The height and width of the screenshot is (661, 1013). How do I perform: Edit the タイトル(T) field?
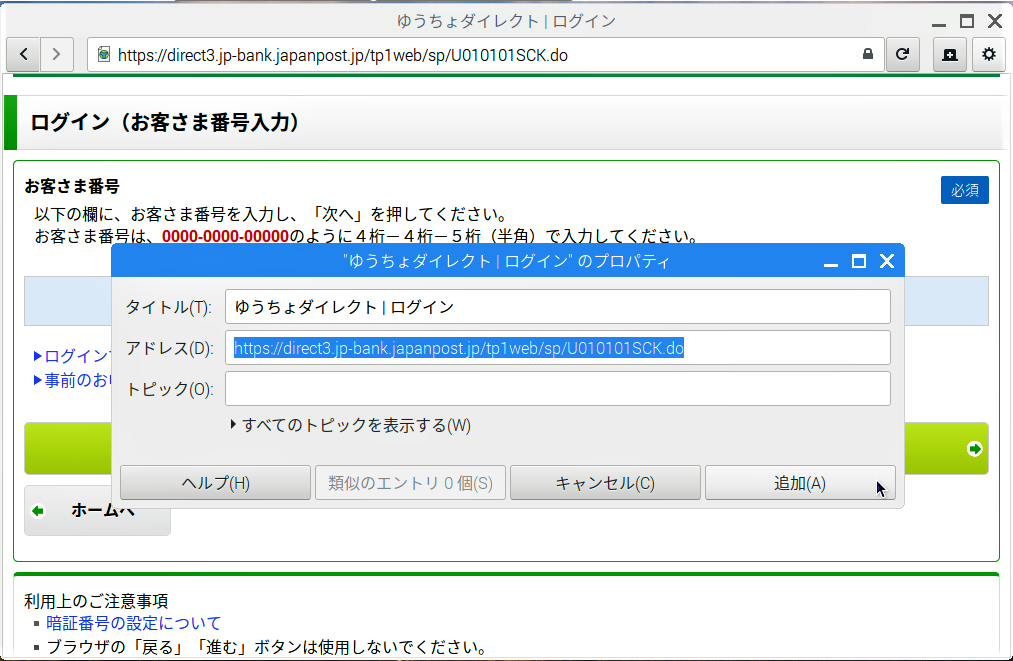[558, 307]
